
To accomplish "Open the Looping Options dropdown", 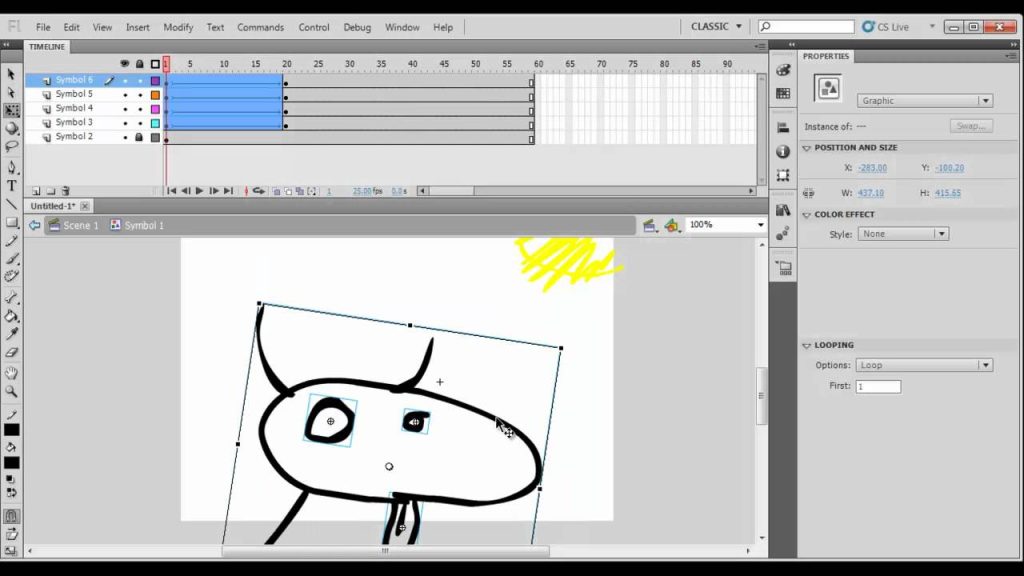I will (924, 365).
